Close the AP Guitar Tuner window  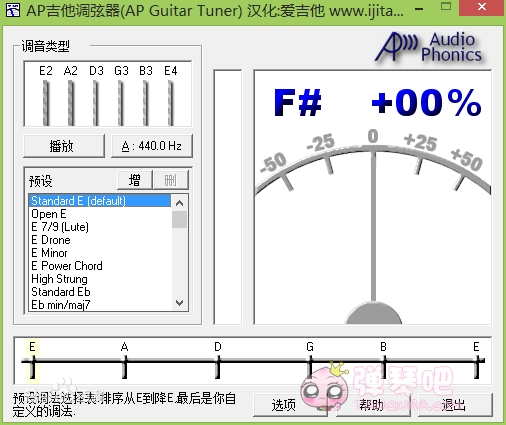tap(482, 7)
